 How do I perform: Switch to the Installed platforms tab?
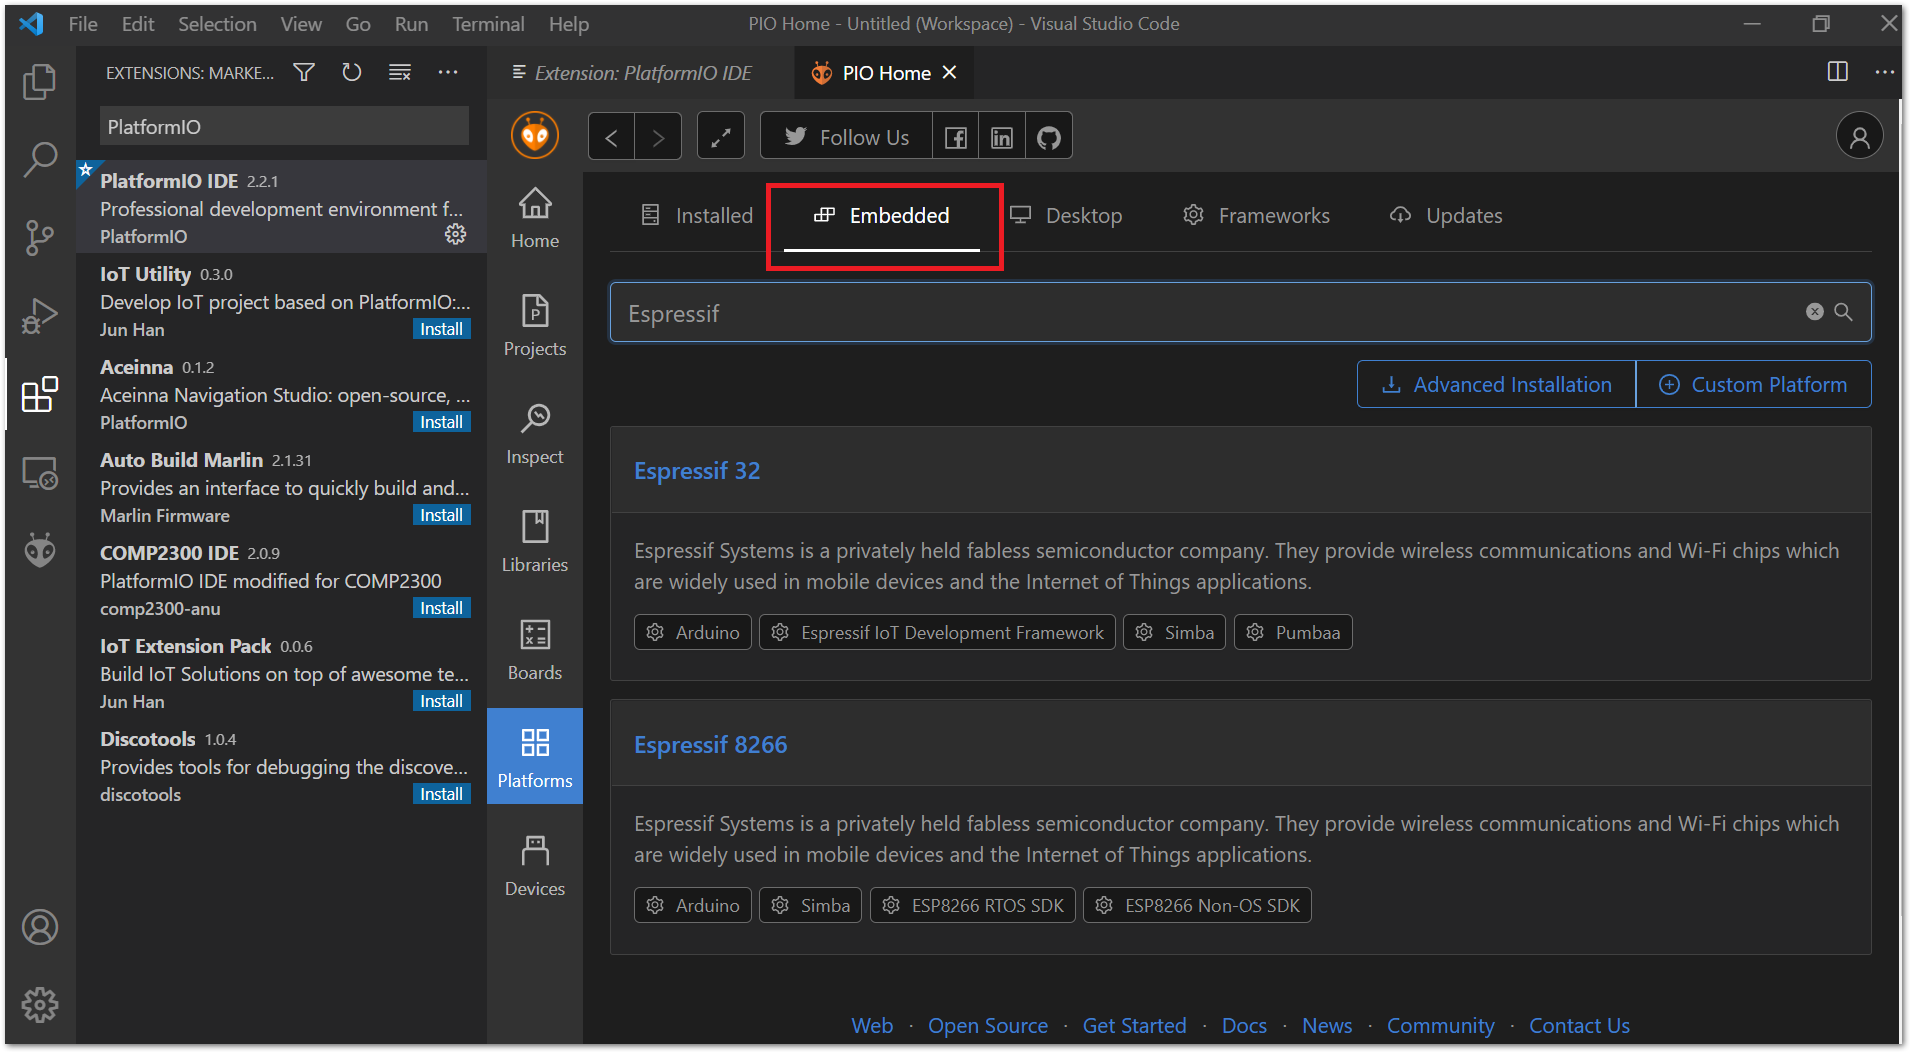click(697, 215)
